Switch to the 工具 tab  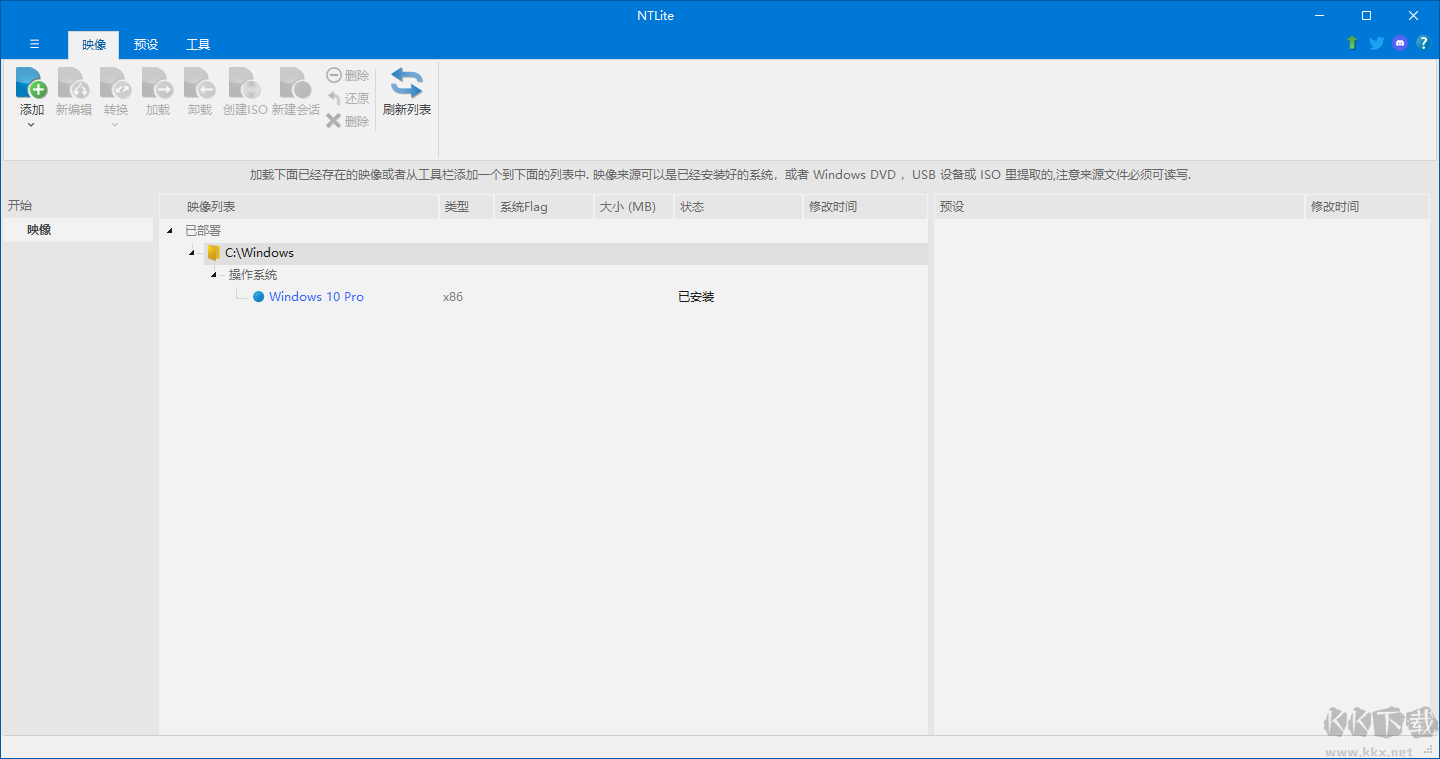(198, 45)
